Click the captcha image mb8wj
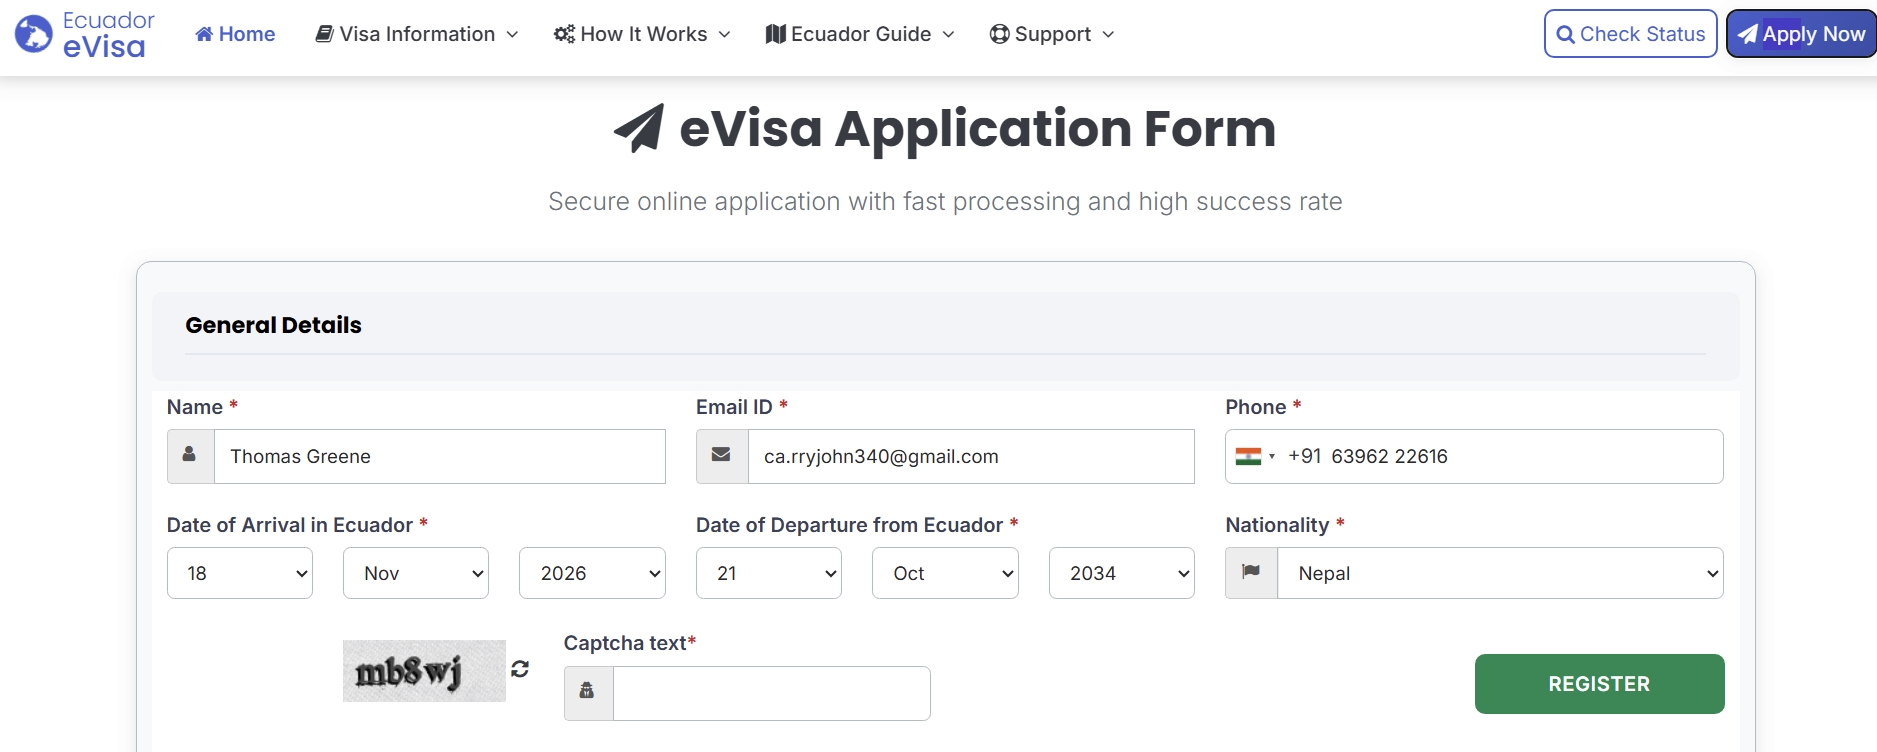 click(424, 671)
